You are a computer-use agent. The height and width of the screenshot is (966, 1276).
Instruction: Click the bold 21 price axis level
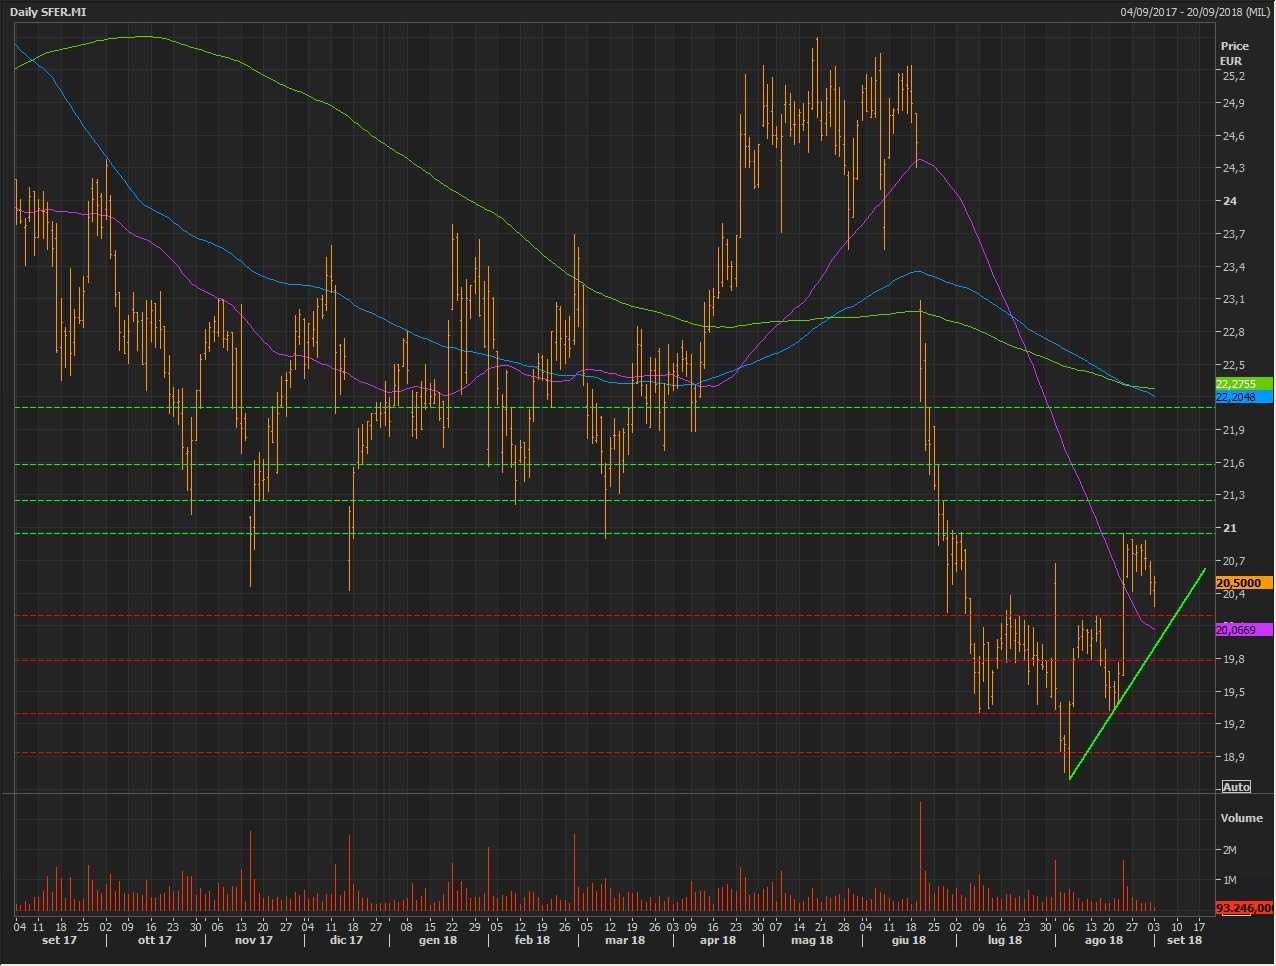click(x=1229, y=528)
